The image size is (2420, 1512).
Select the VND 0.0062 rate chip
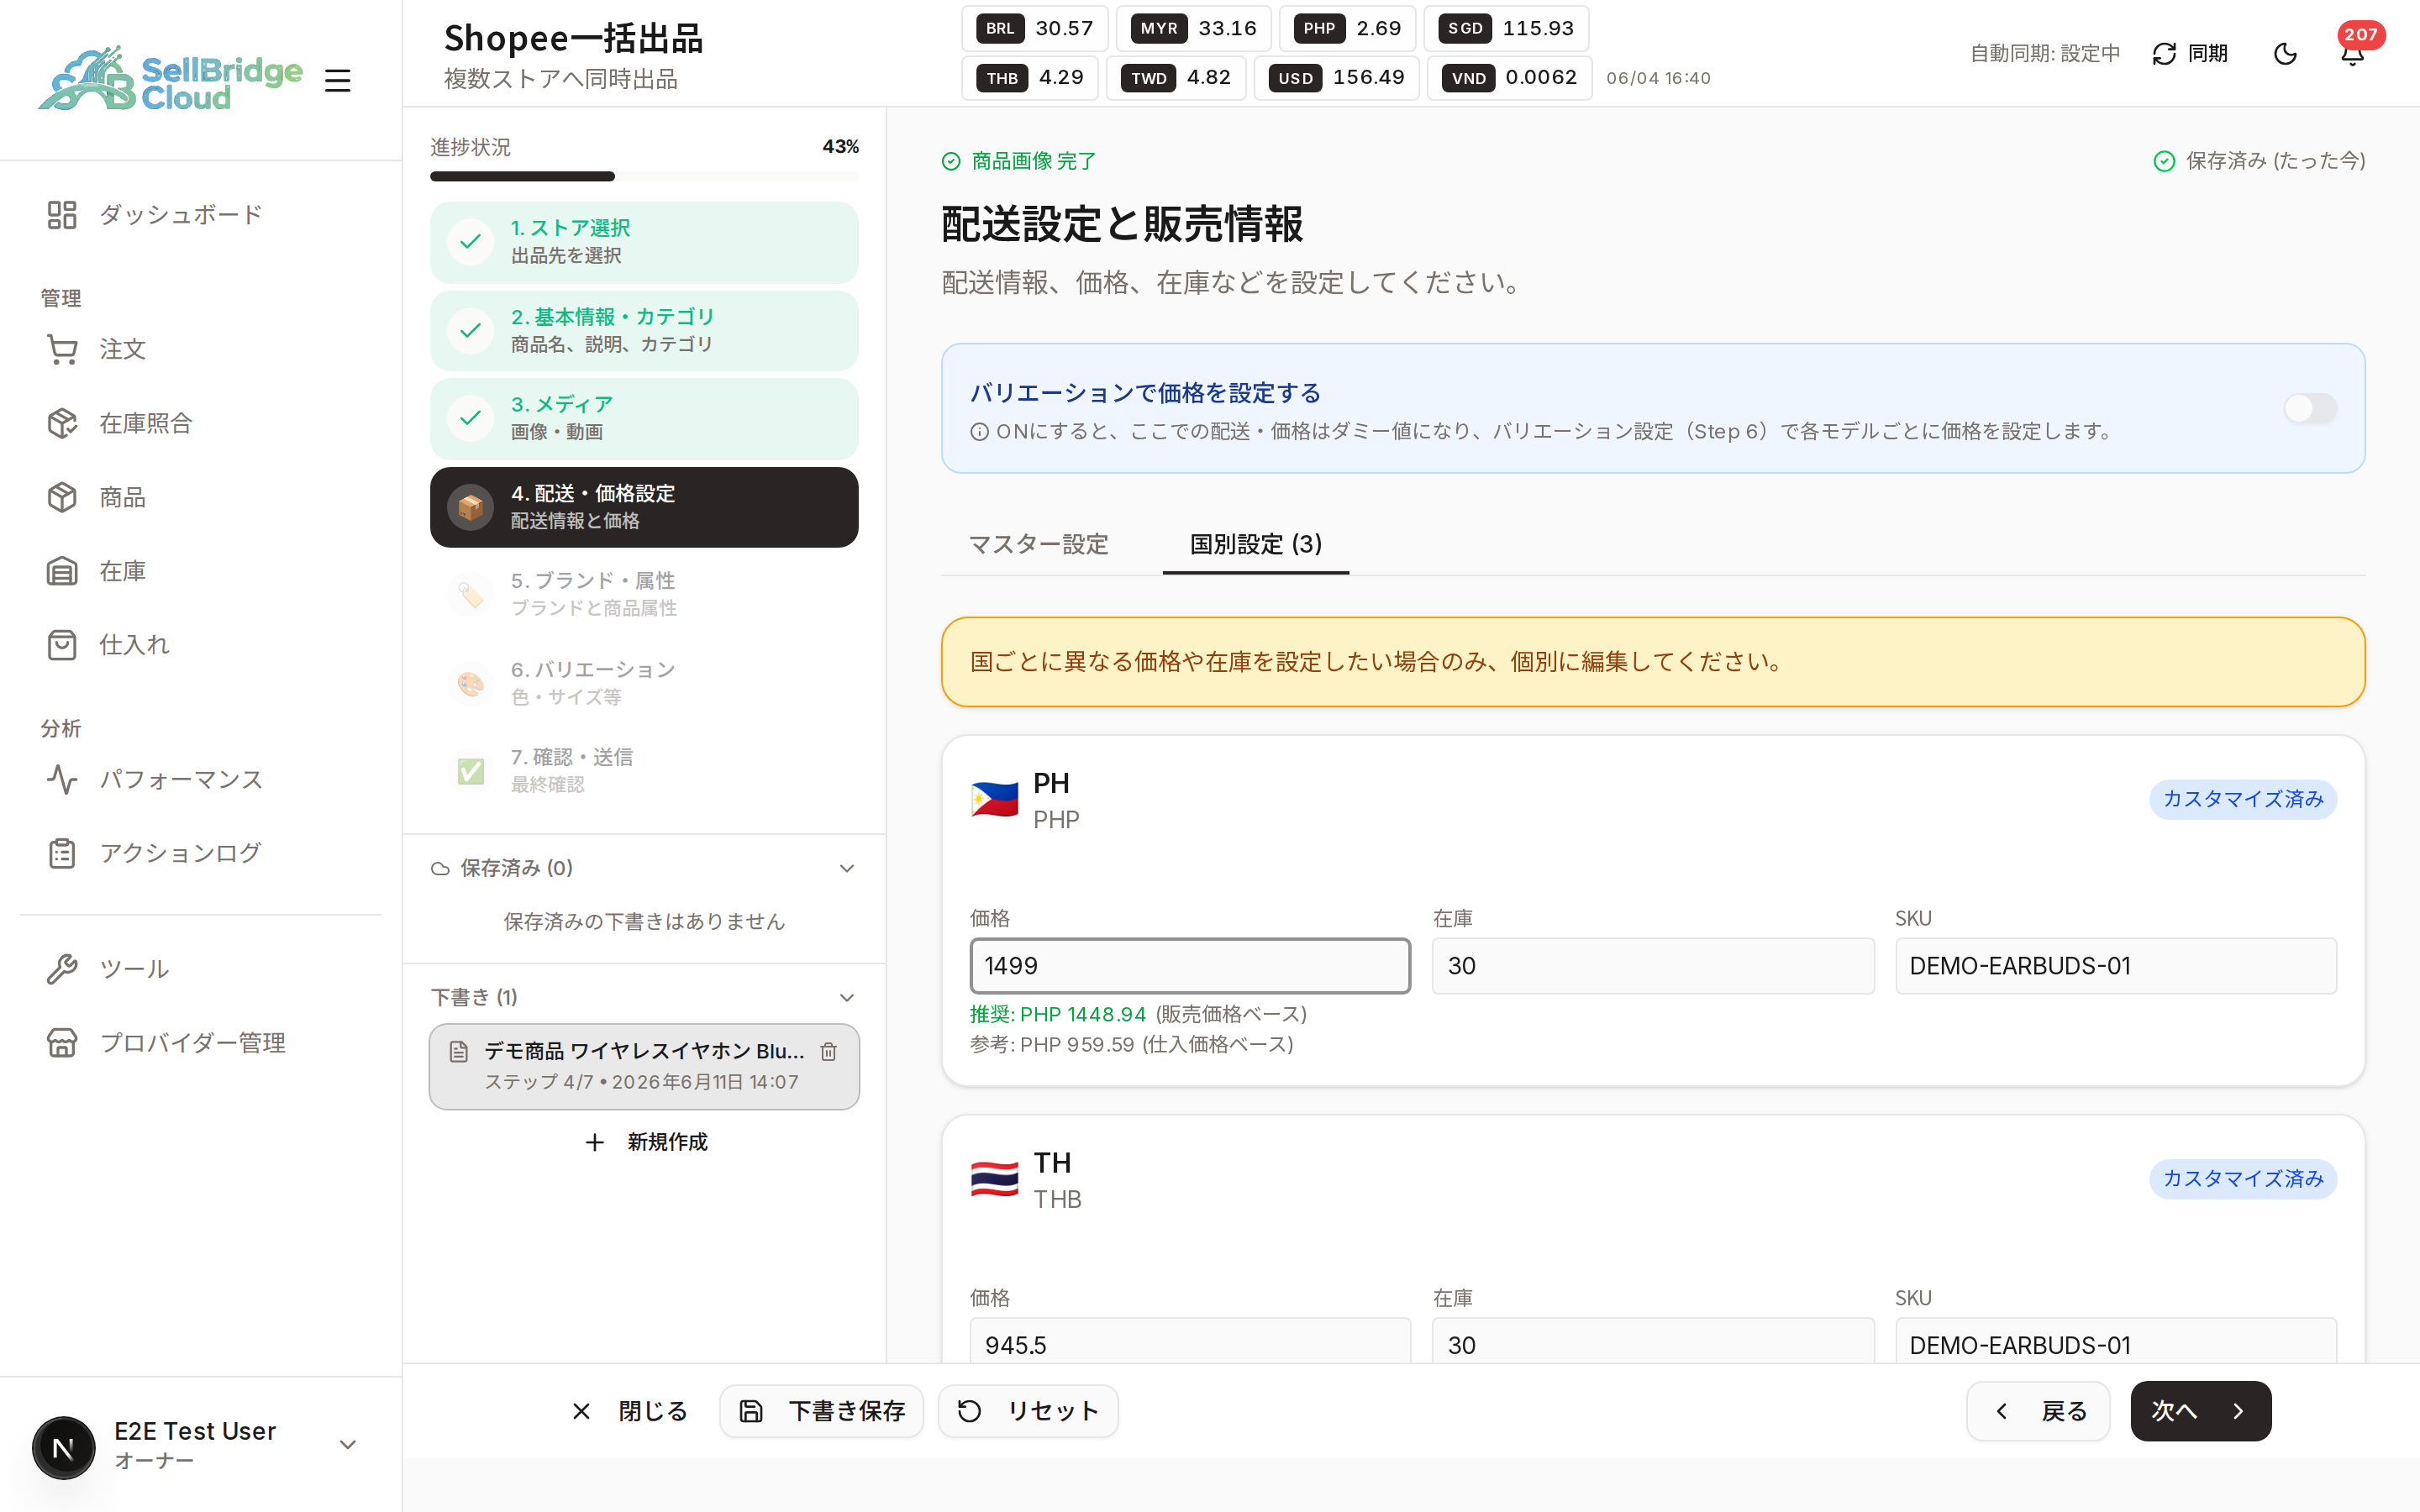click(1509, 77)
